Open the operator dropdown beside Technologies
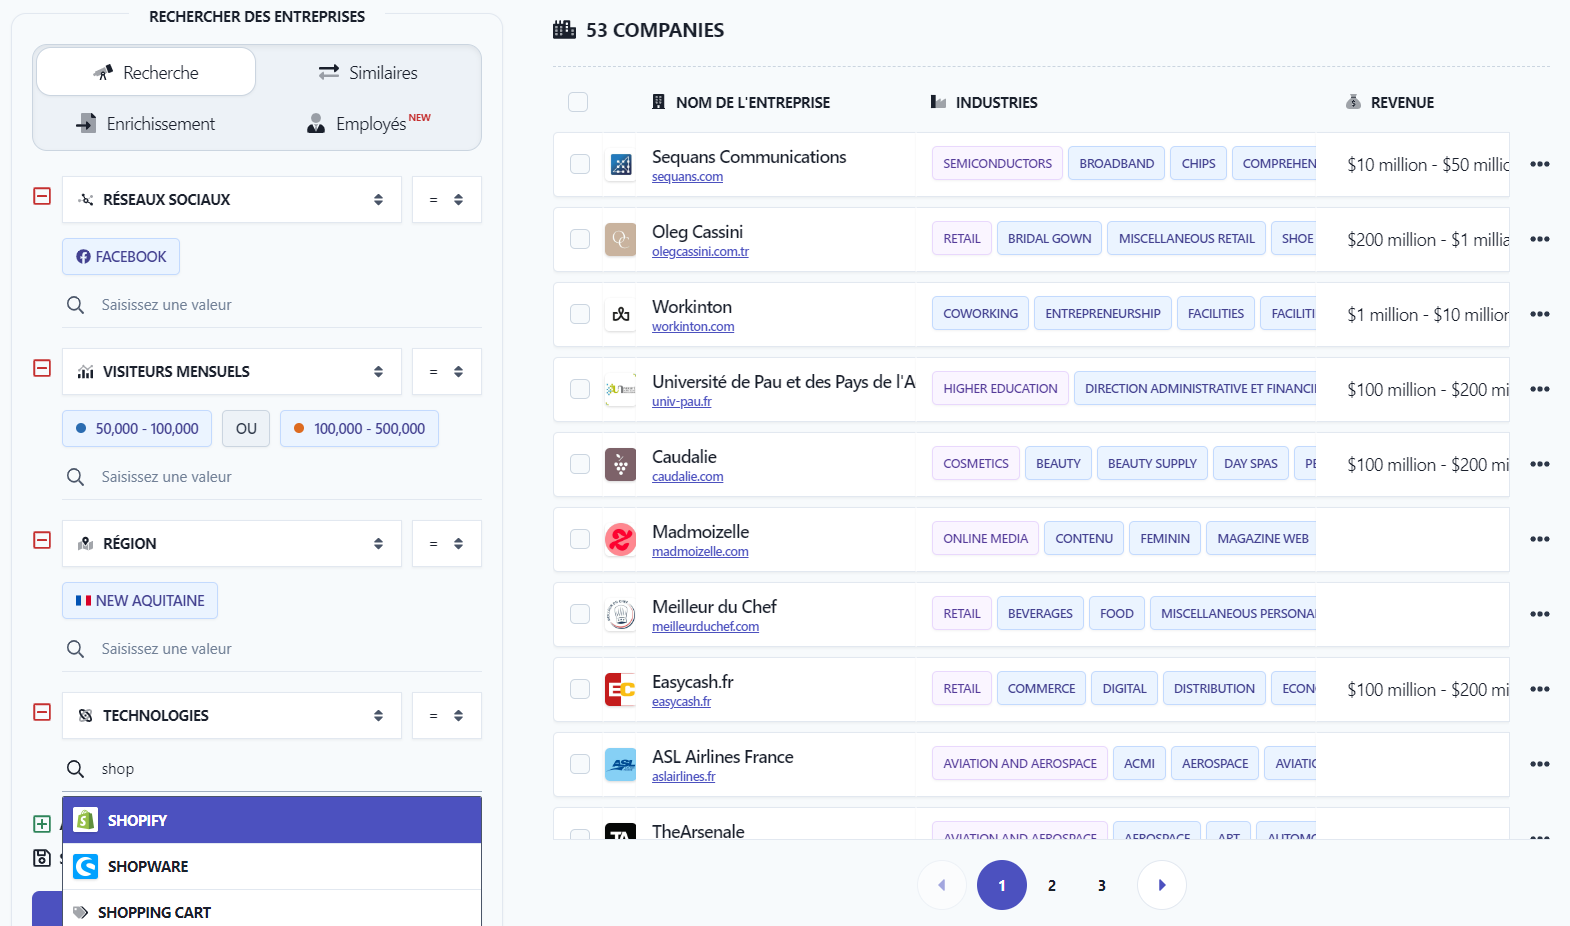The width and height of the screenshot is (1570, 926). tap(447, 716)
